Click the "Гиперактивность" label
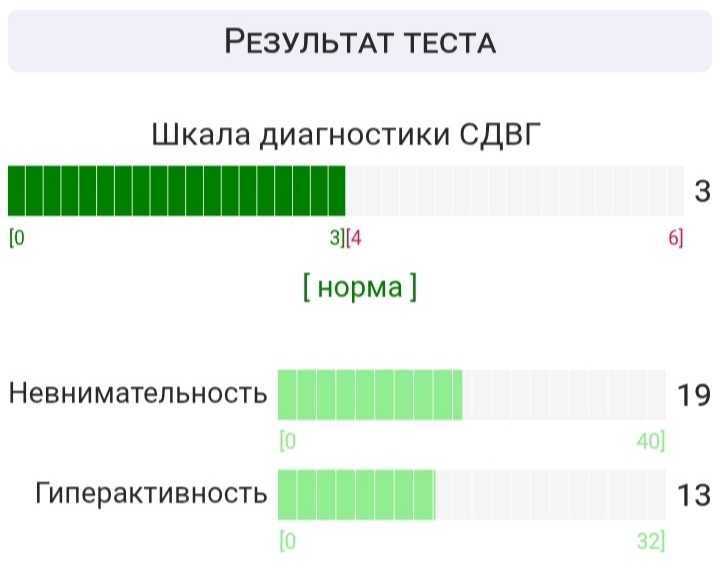The height and width of the screenshot is (569, 720). [x=151, y=494]
